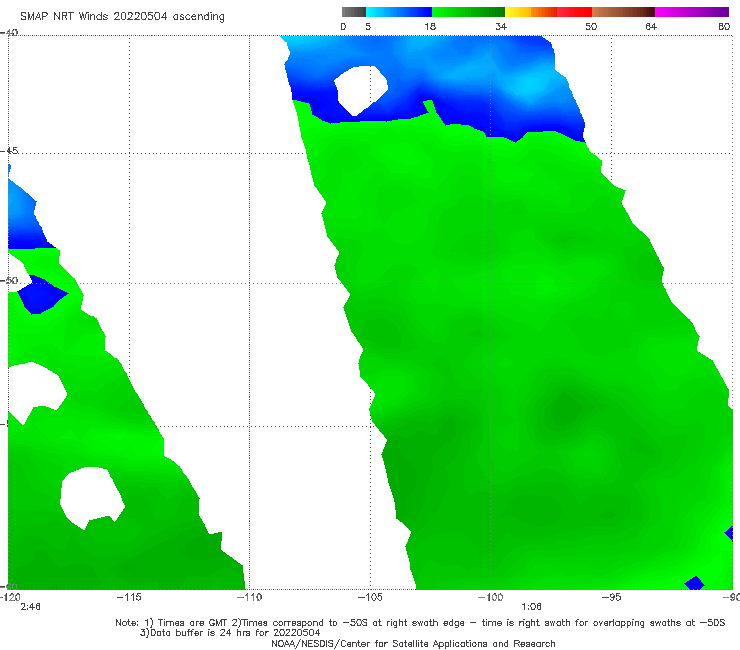Click the color bar label "18"
Viewport: 740px width, 650px height.
pyautogui.click(x=430, y=27)
